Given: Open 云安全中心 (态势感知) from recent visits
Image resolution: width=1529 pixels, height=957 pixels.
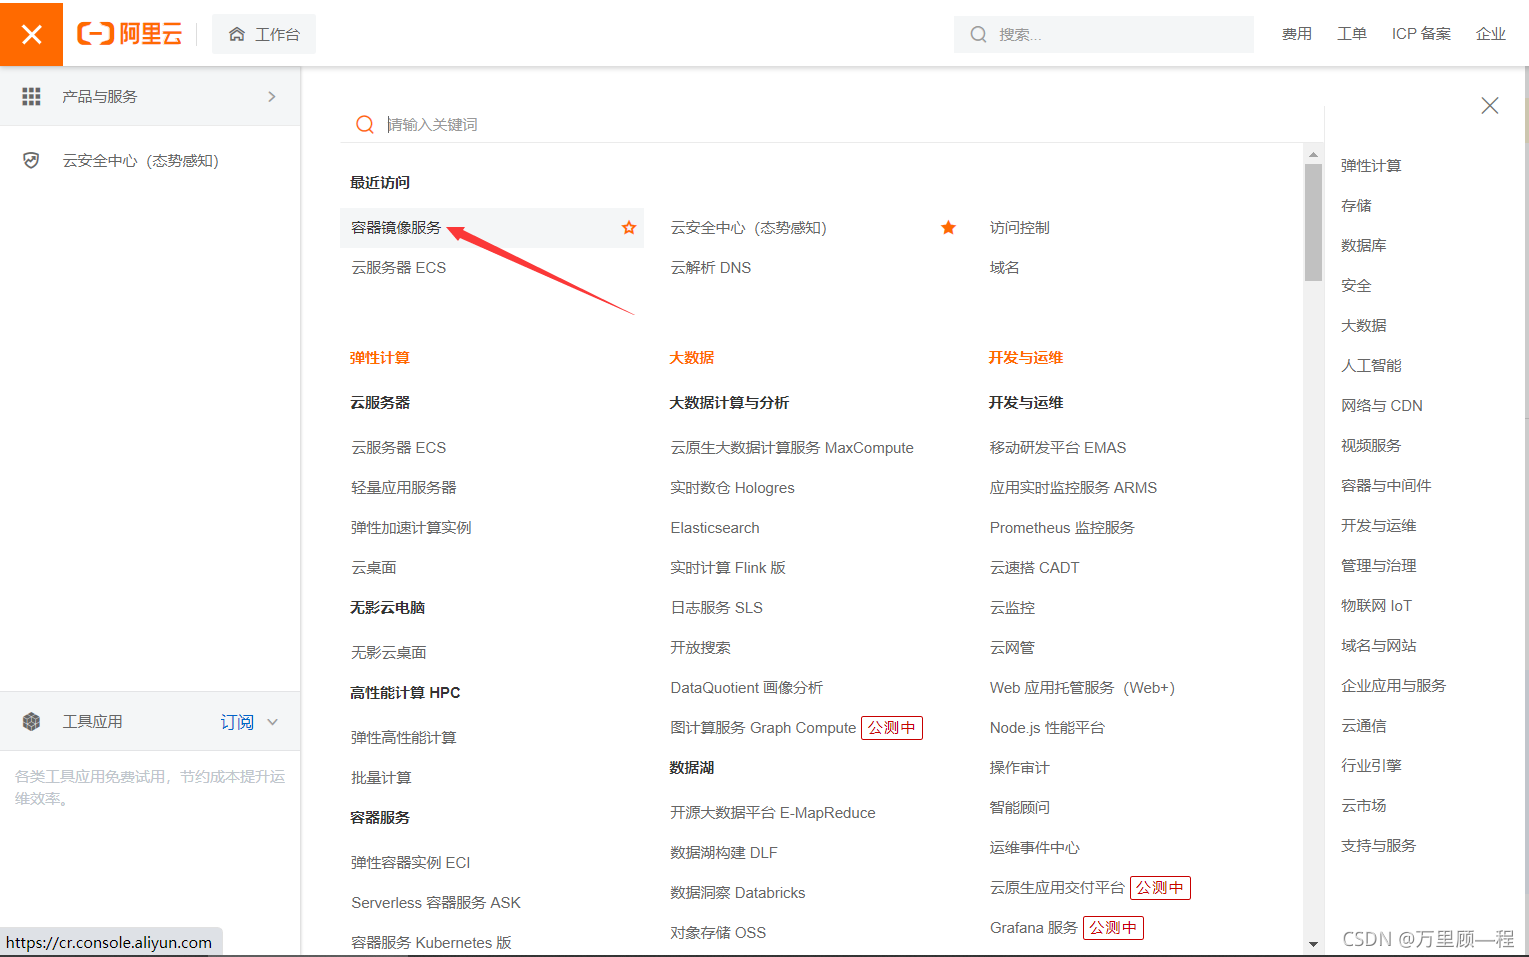Looking at the screenshot, I should 749,228.
